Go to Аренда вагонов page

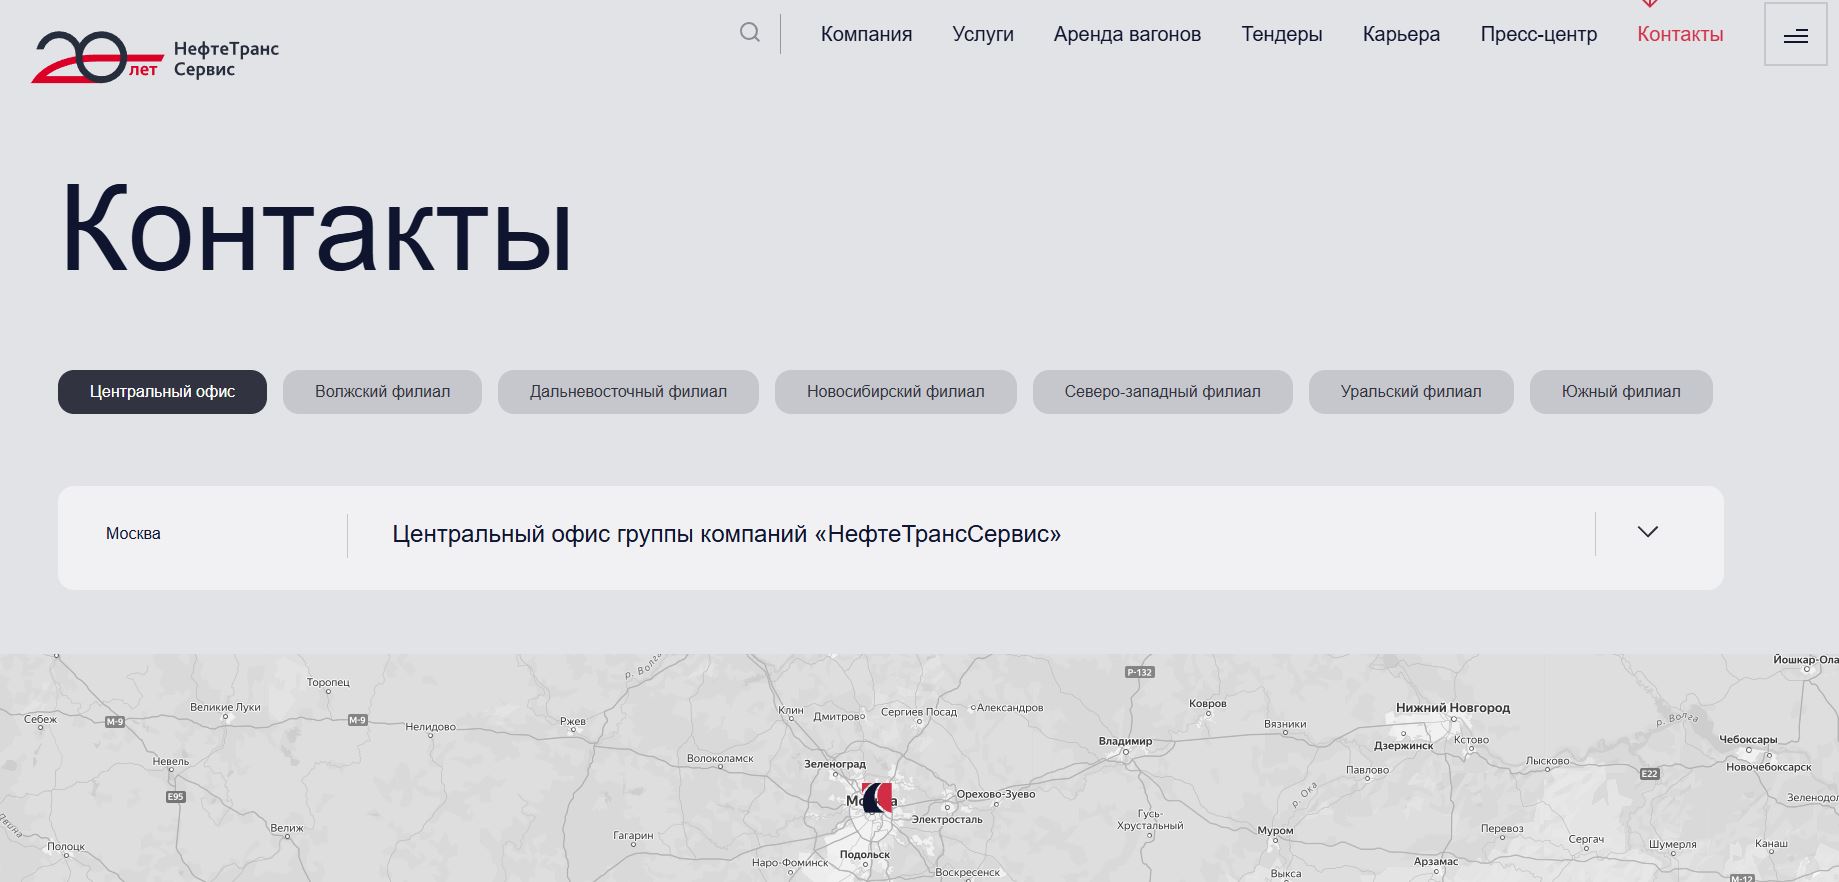point(1127,34)
